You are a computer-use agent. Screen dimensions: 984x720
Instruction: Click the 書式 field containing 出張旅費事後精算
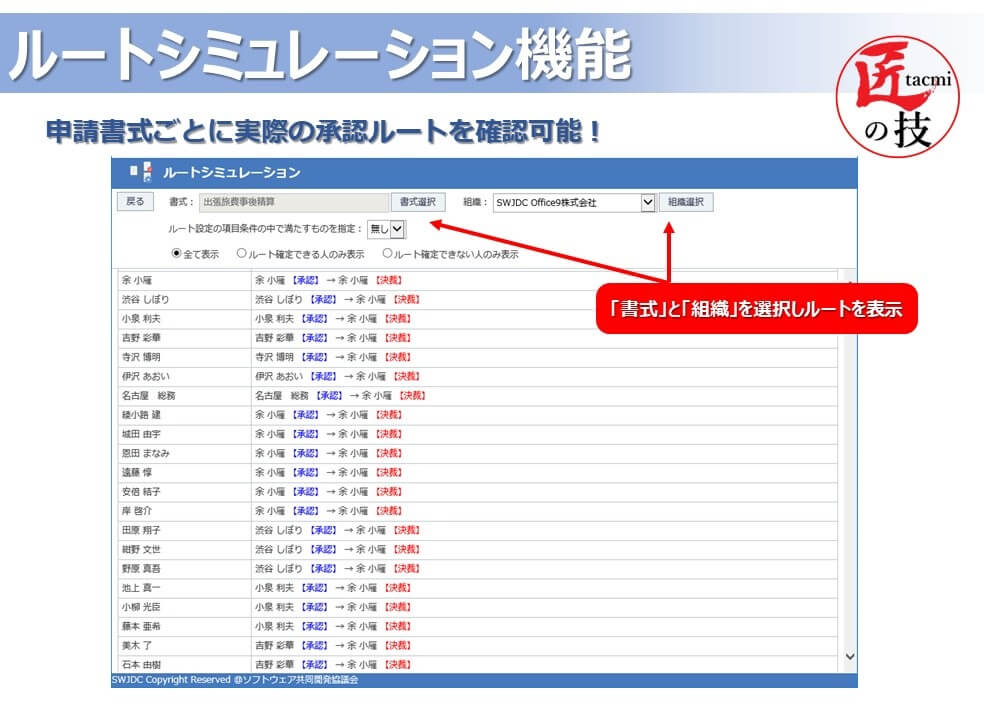tap(293, 202)
